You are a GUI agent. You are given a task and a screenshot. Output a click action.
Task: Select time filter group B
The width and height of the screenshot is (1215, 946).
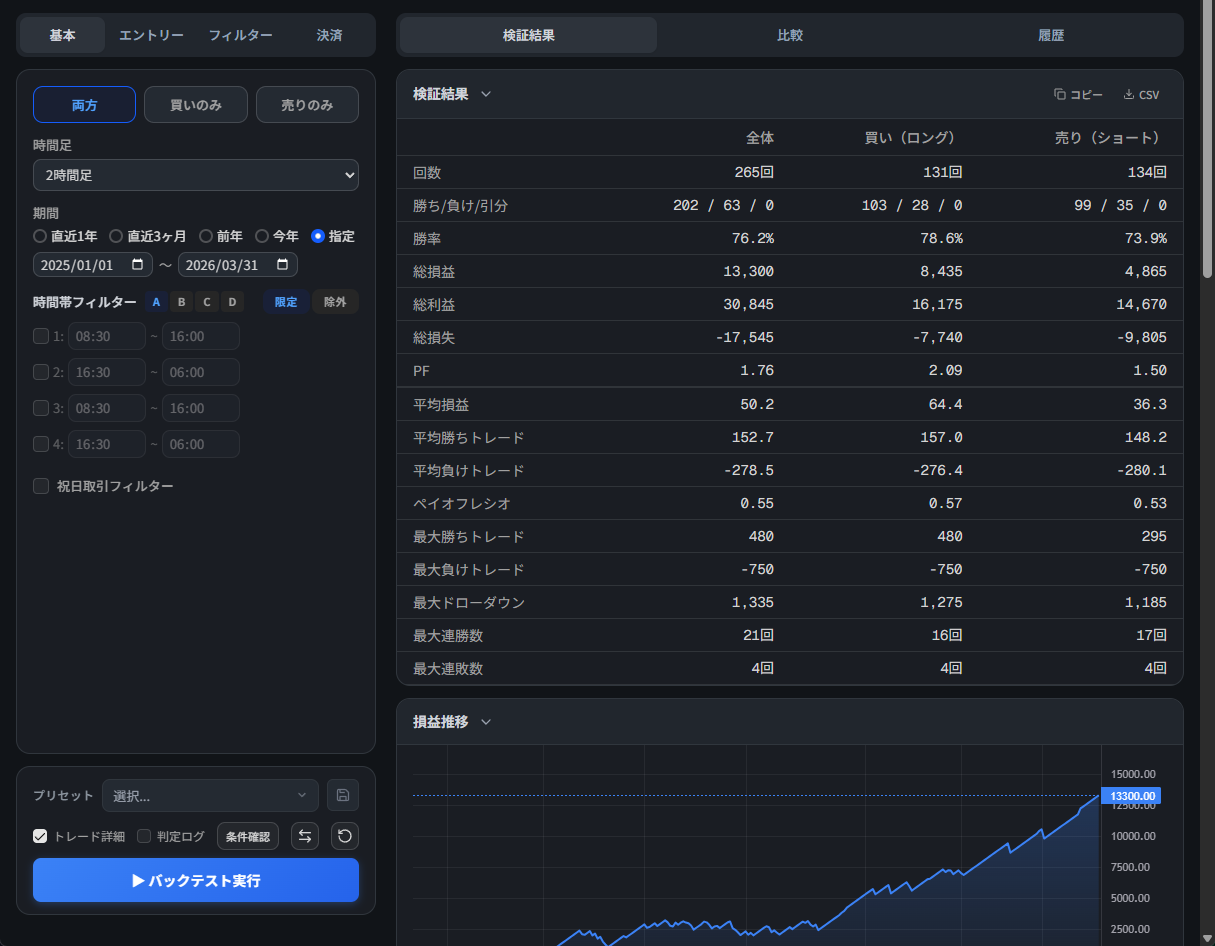pos(182,302)
